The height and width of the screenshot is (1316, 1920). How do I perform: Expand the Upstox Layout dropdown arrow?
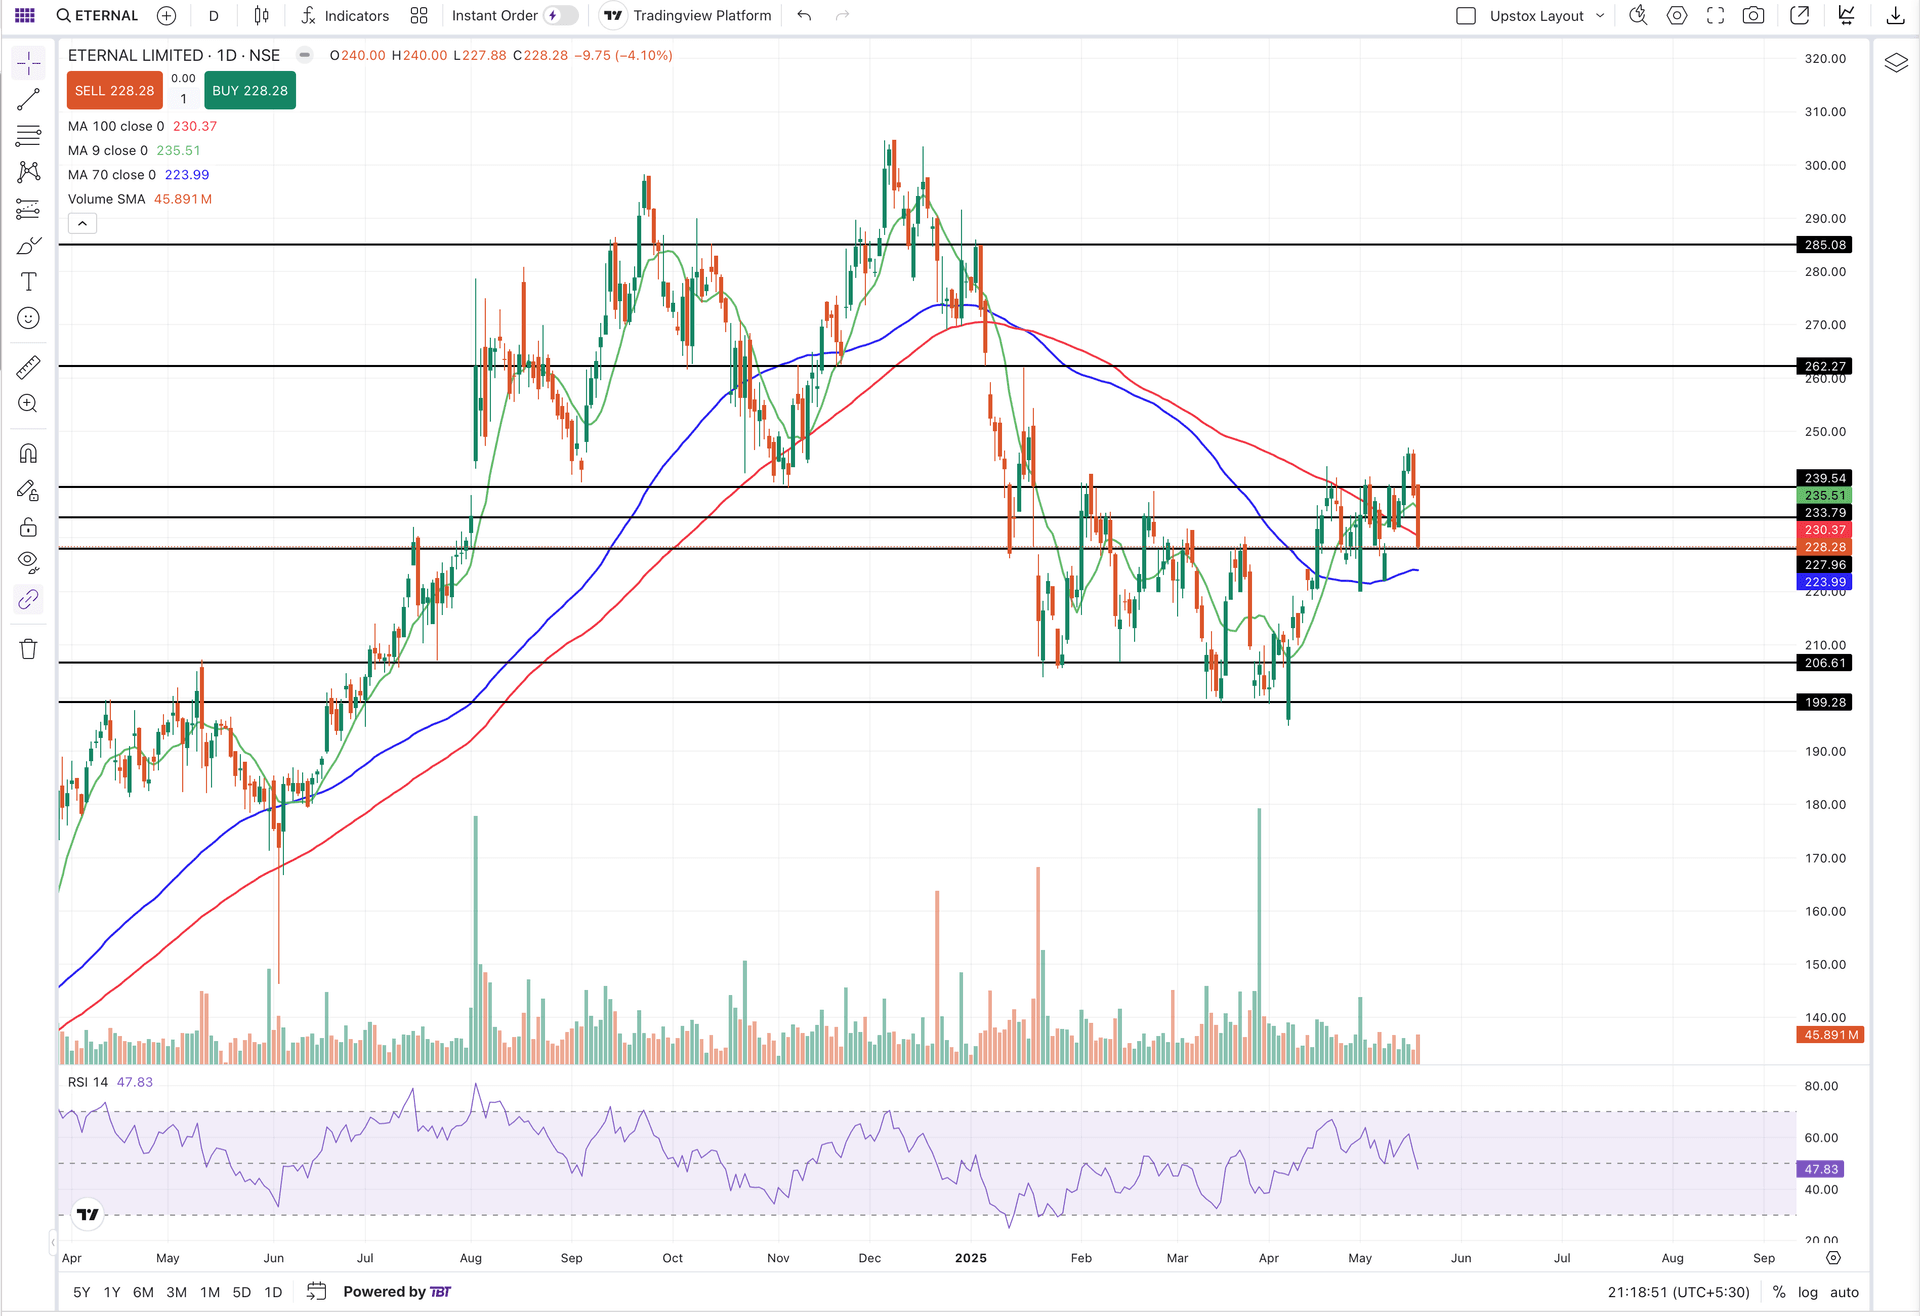1600,16
